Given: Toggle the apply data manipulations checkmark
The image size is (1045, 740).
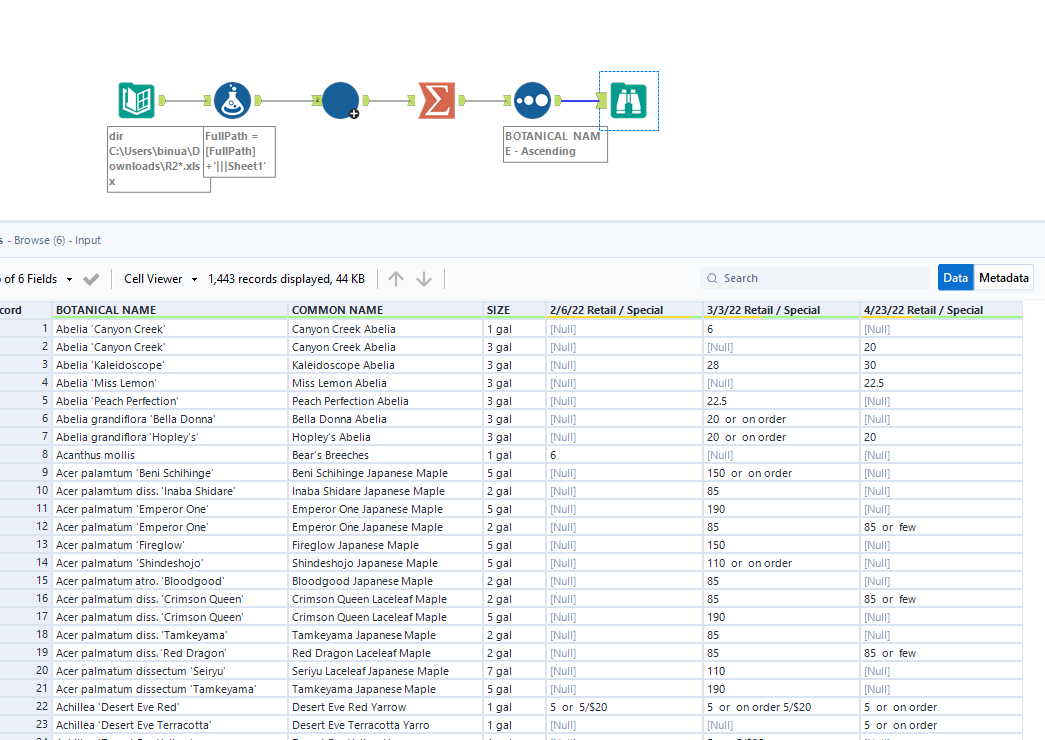Looking at the screenshot, I should click(91, 278).
